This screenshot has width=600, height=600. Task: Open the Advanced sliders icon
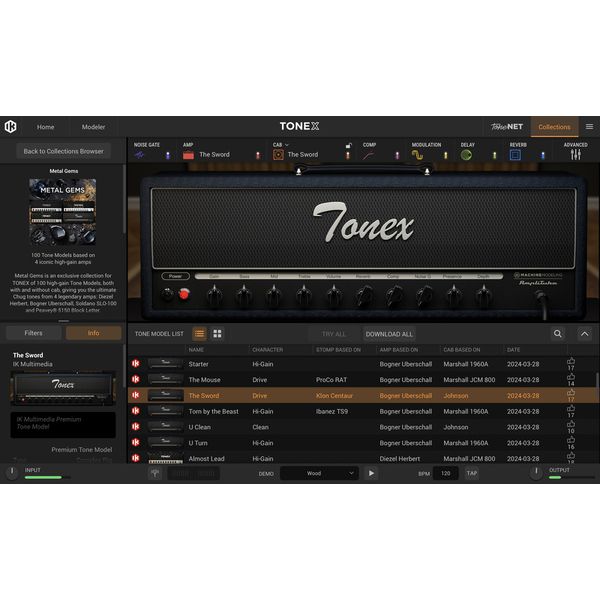576,155
